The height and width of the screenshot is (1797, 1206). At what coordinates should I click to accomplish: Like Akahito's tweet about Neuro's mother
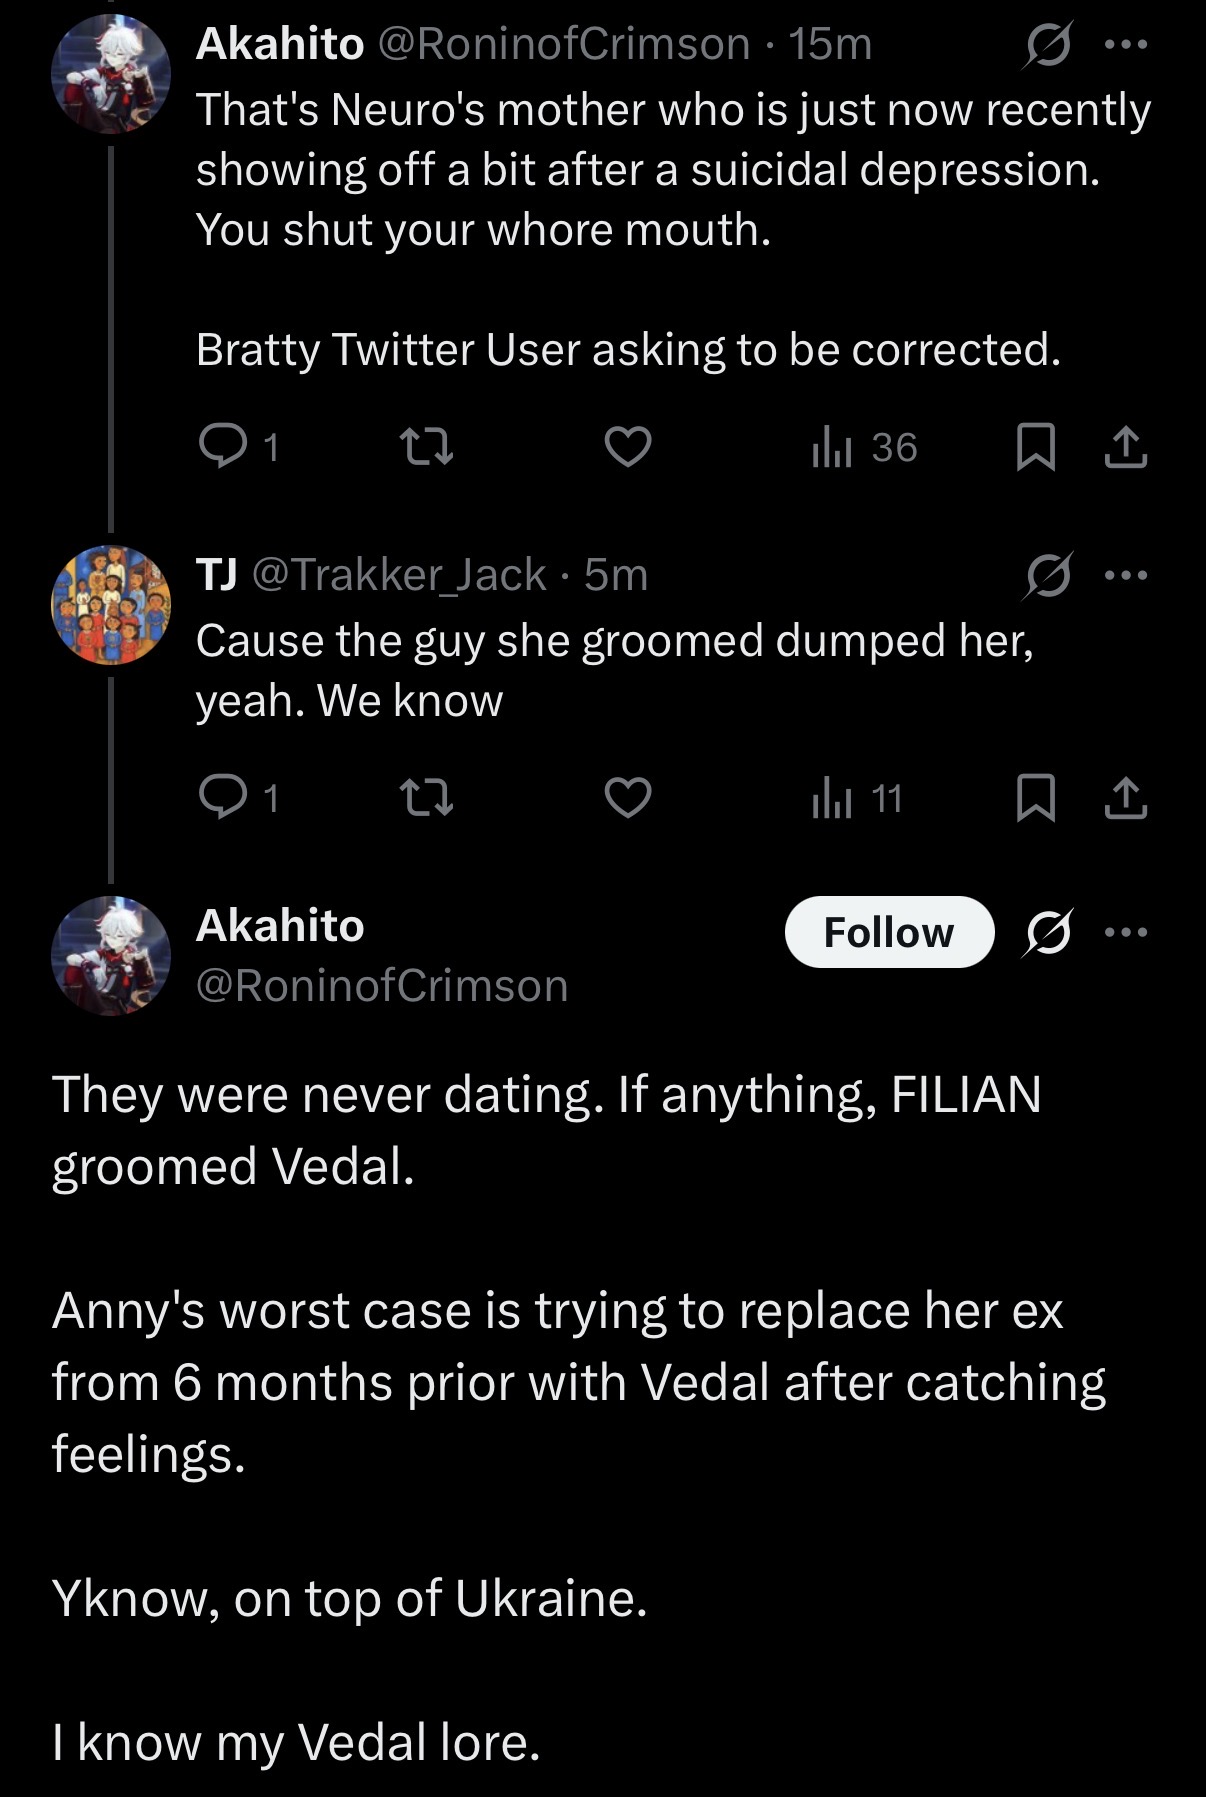tap(628, 446)
